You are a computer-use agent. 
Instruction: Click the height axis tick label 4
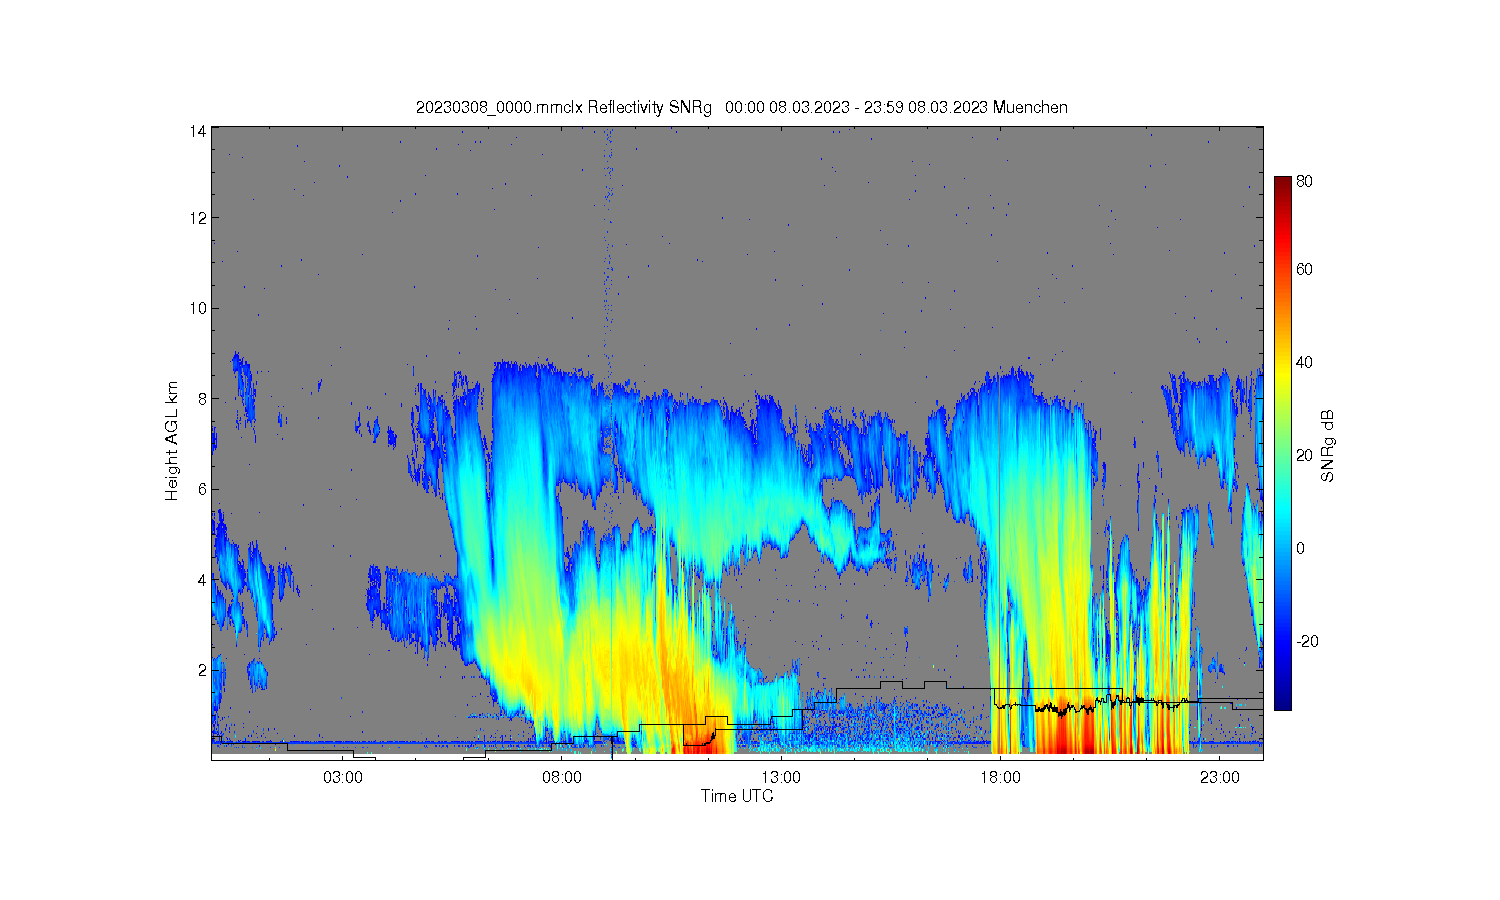point(203,580)
